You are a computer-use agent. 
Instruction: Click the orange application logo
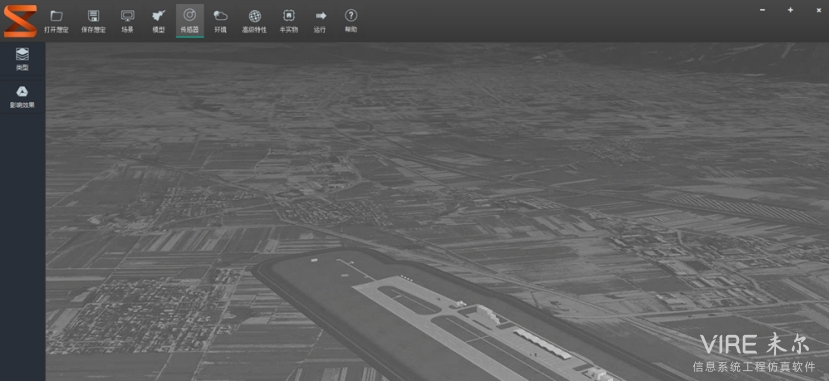coord(20,21)
